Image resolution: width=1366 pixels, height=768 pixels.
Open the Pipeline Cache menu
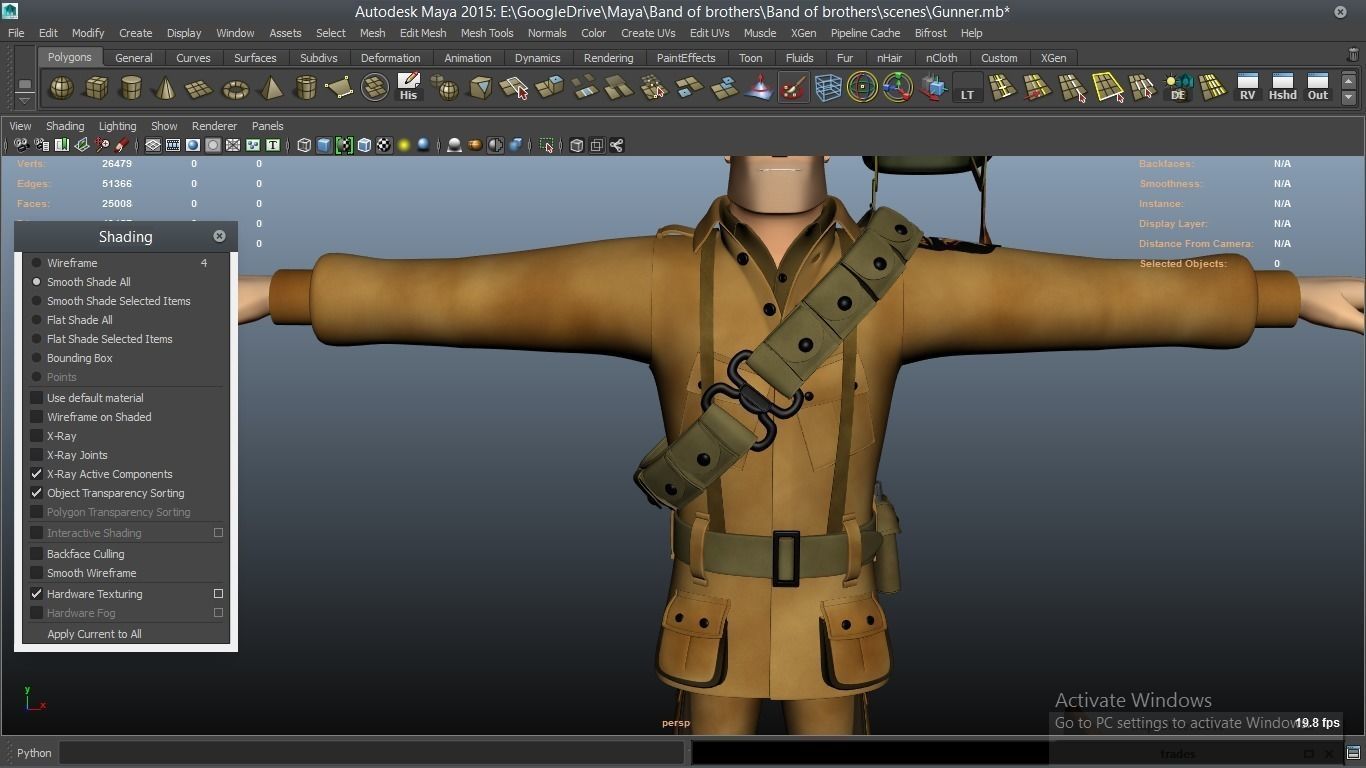(x=865, y=33)
